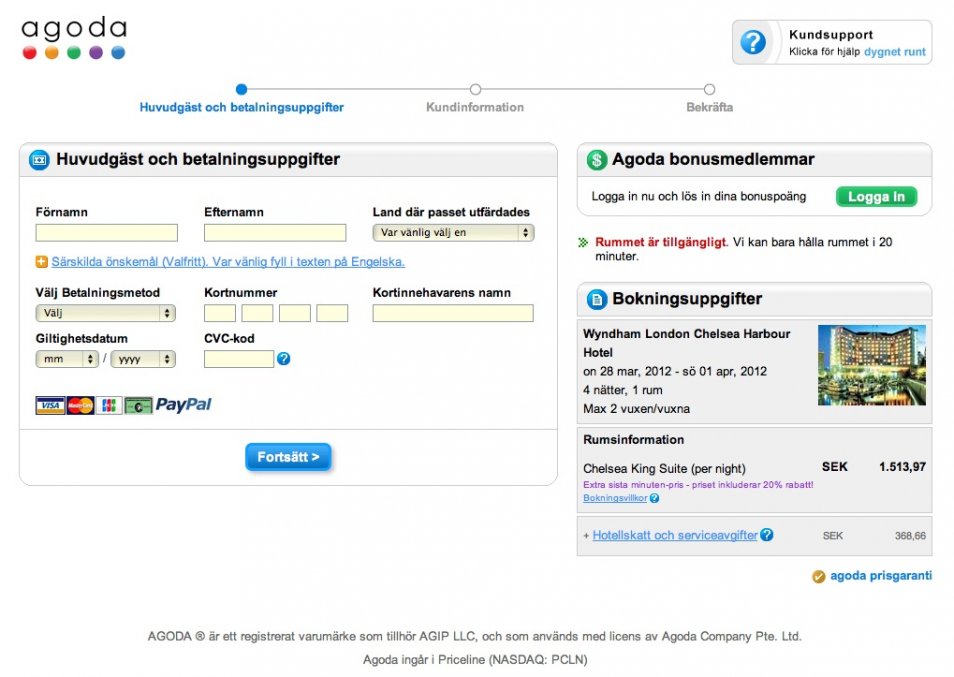The height and width of the screenshot is (677, 954).
Task: Click the Huvudgäst section header icon
Action: pos(40,160)
